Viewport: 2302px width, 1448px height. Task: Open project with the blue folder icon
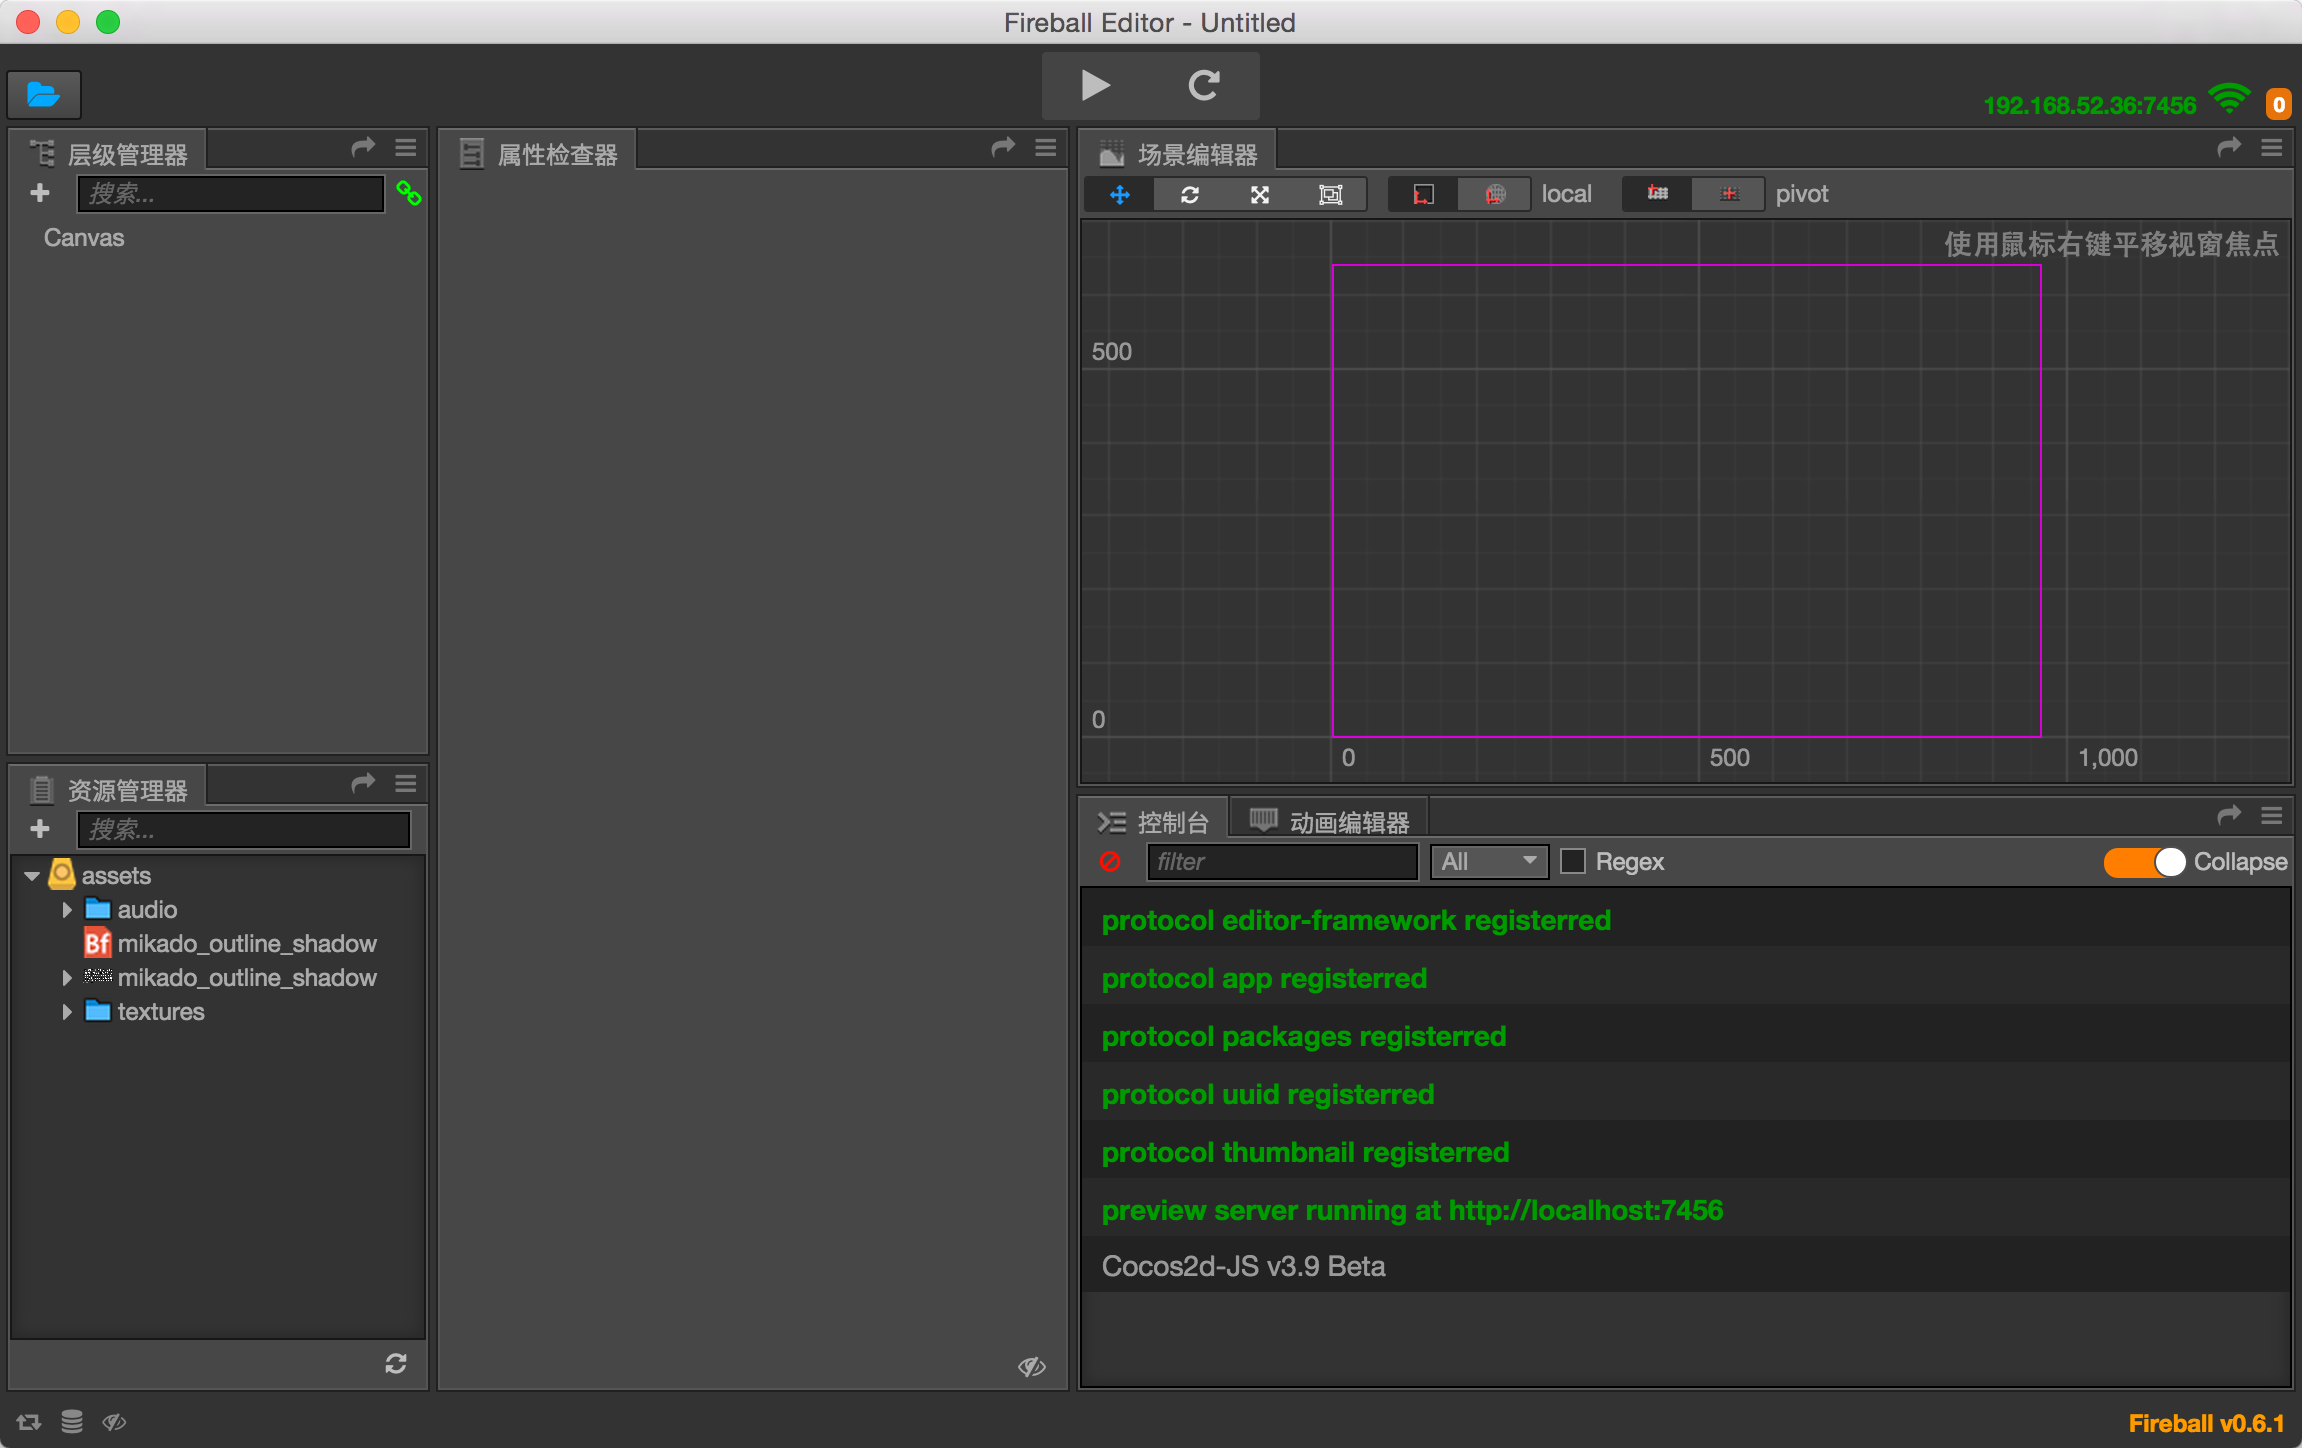[44, 95]
